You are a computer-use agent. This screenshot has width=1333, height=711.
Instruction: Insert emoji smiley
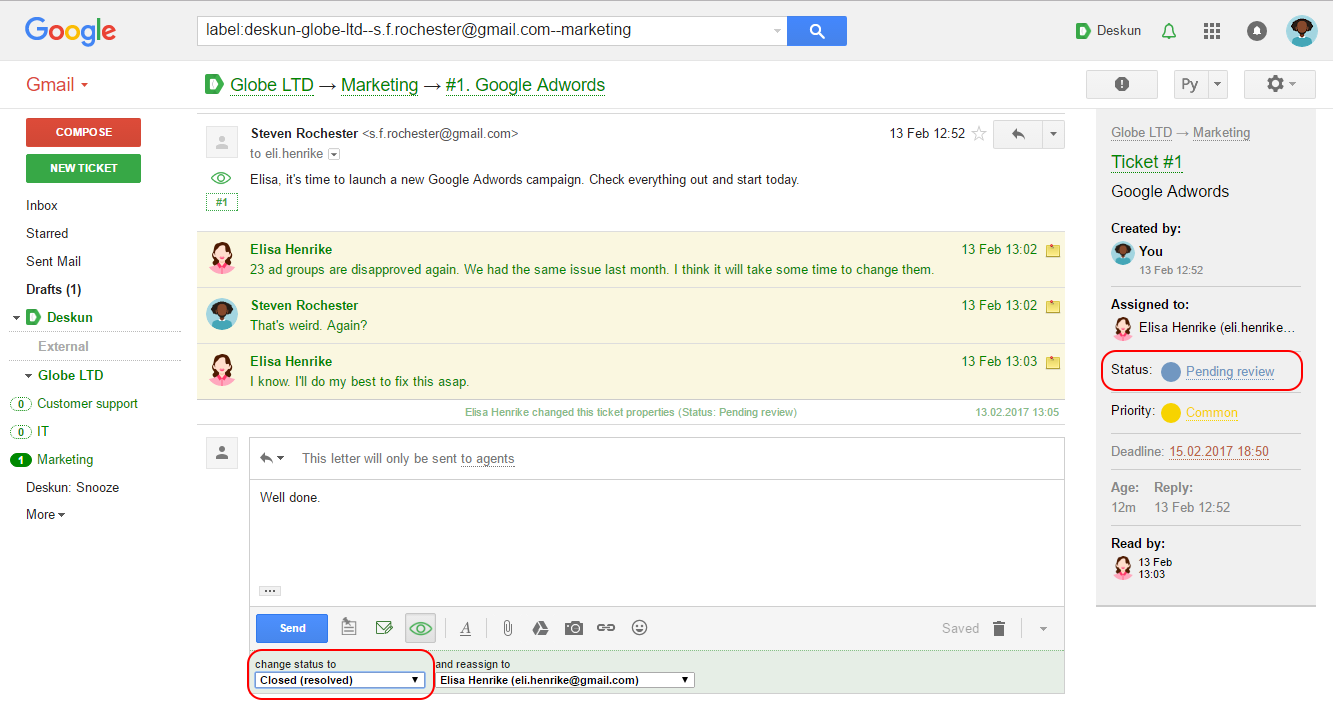tap(640, 628)
